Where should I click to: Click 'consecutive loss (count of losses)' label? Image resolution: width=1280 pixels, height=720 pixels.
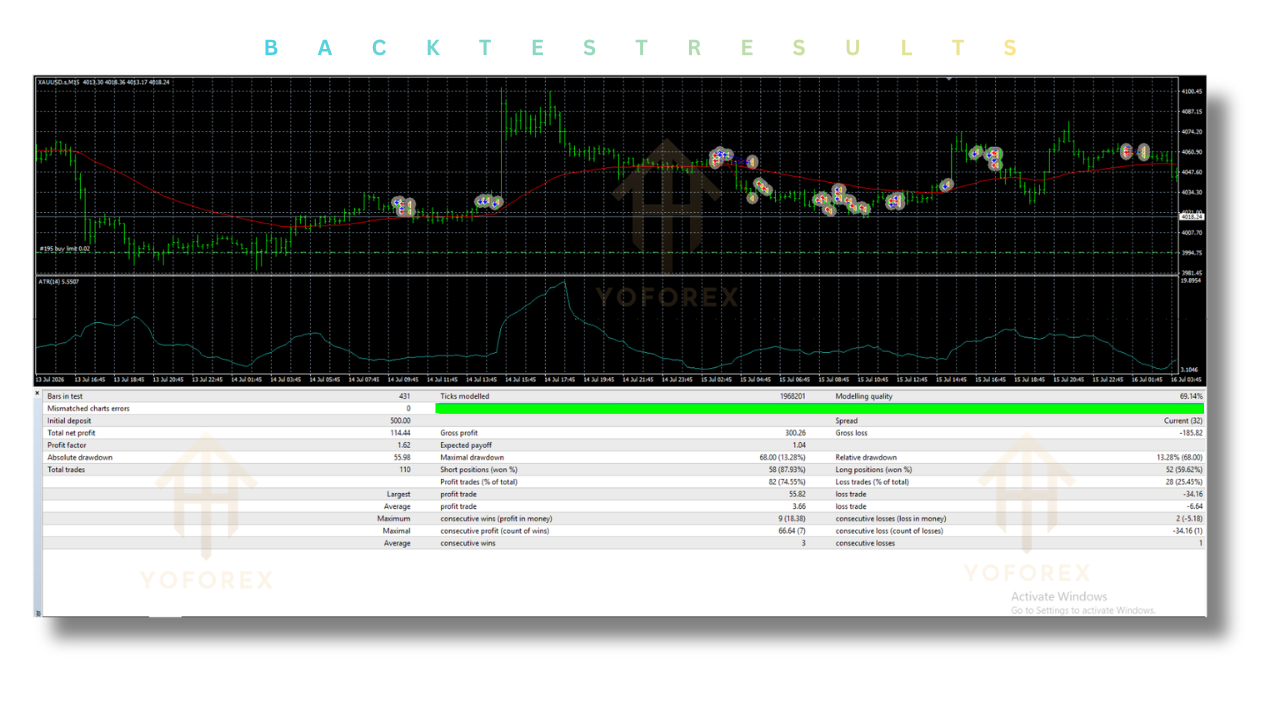pos(888,530)
